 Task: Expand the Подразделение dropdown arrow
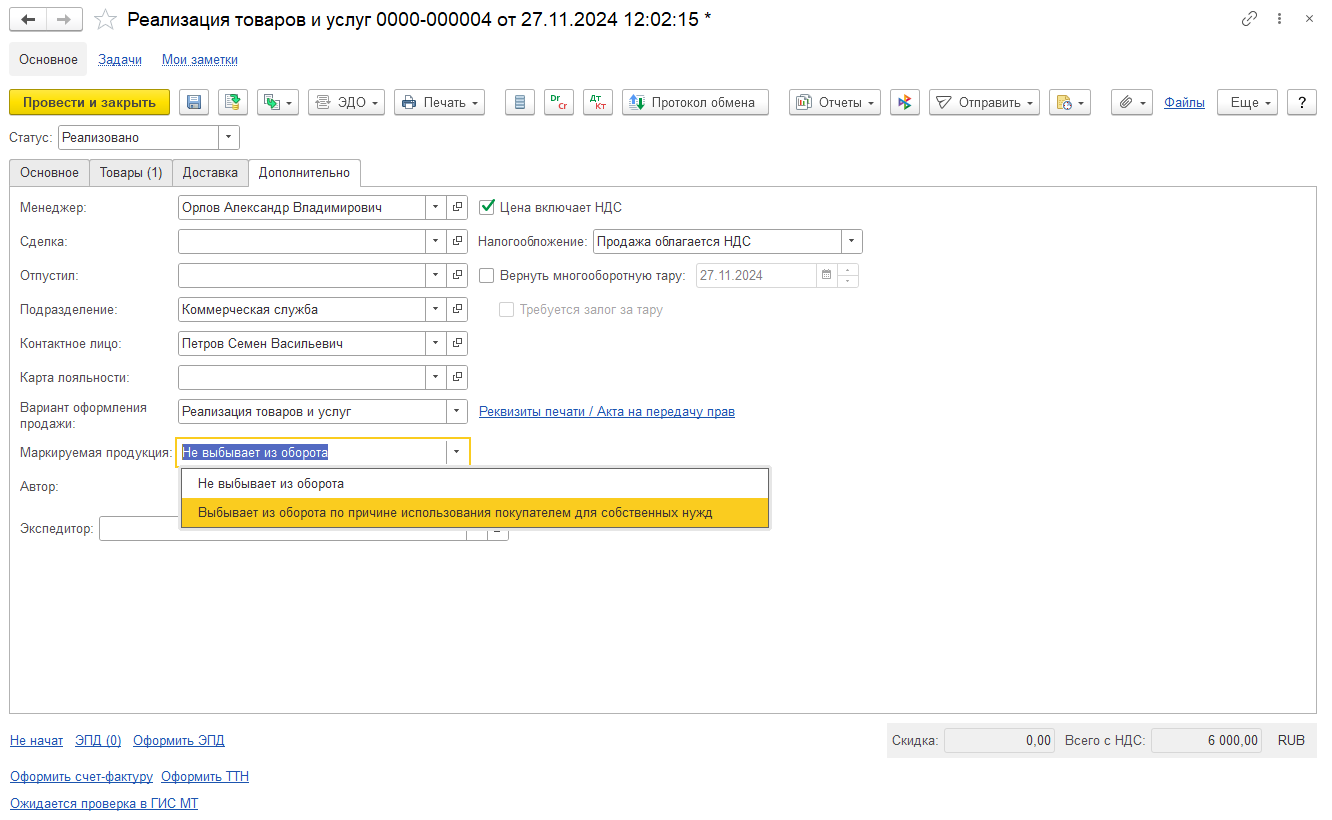pyautogui.click(x=436, y=309)
